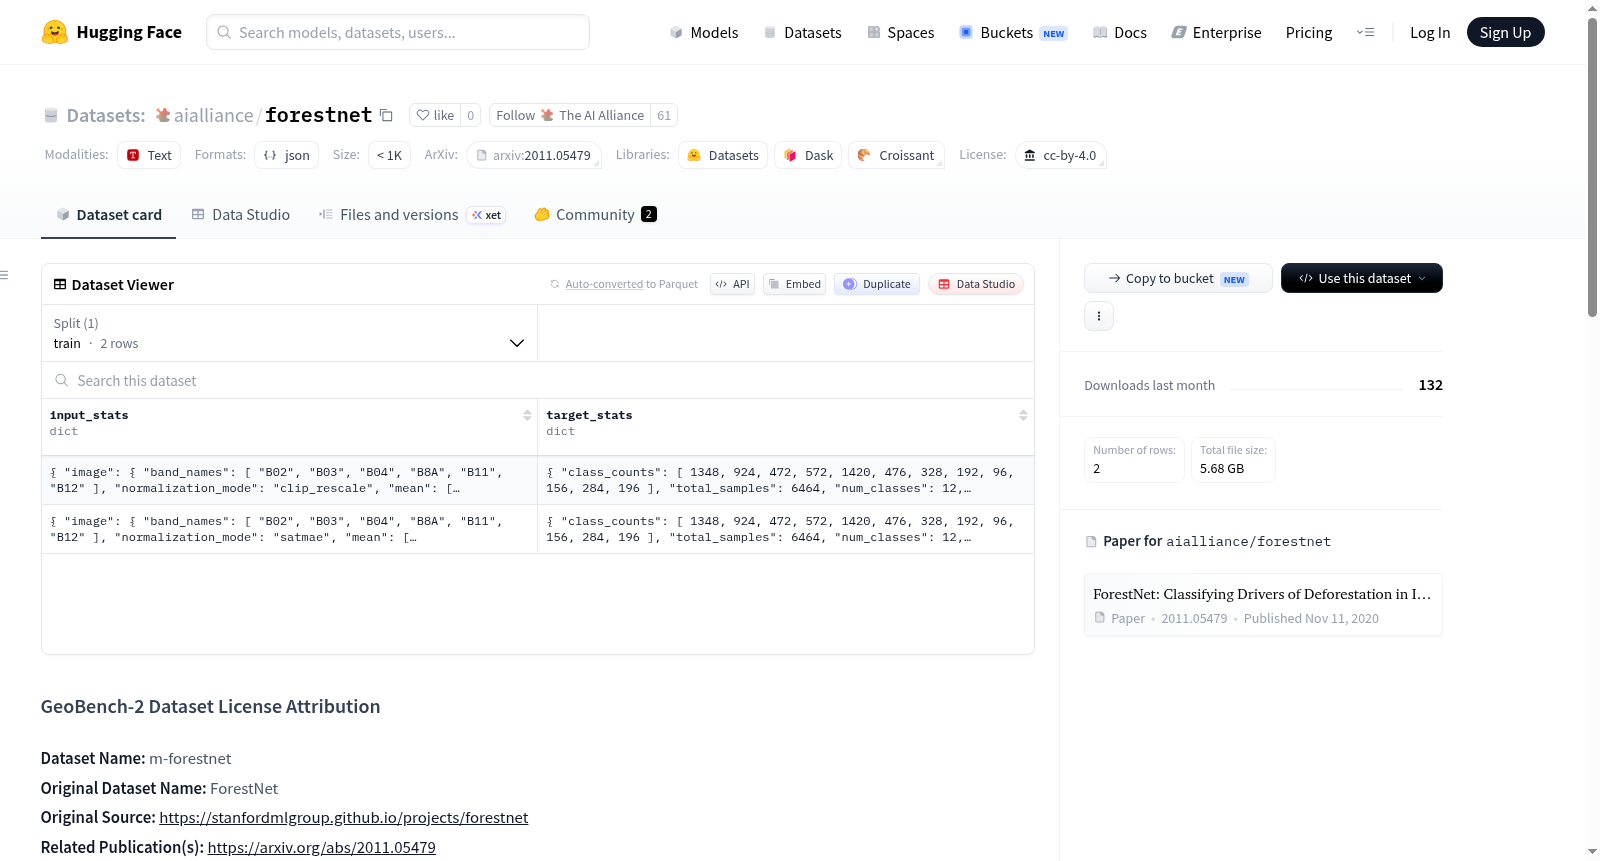Like the forestnet dataset
Screen dimensions: 1600x861
pos(436,115)
